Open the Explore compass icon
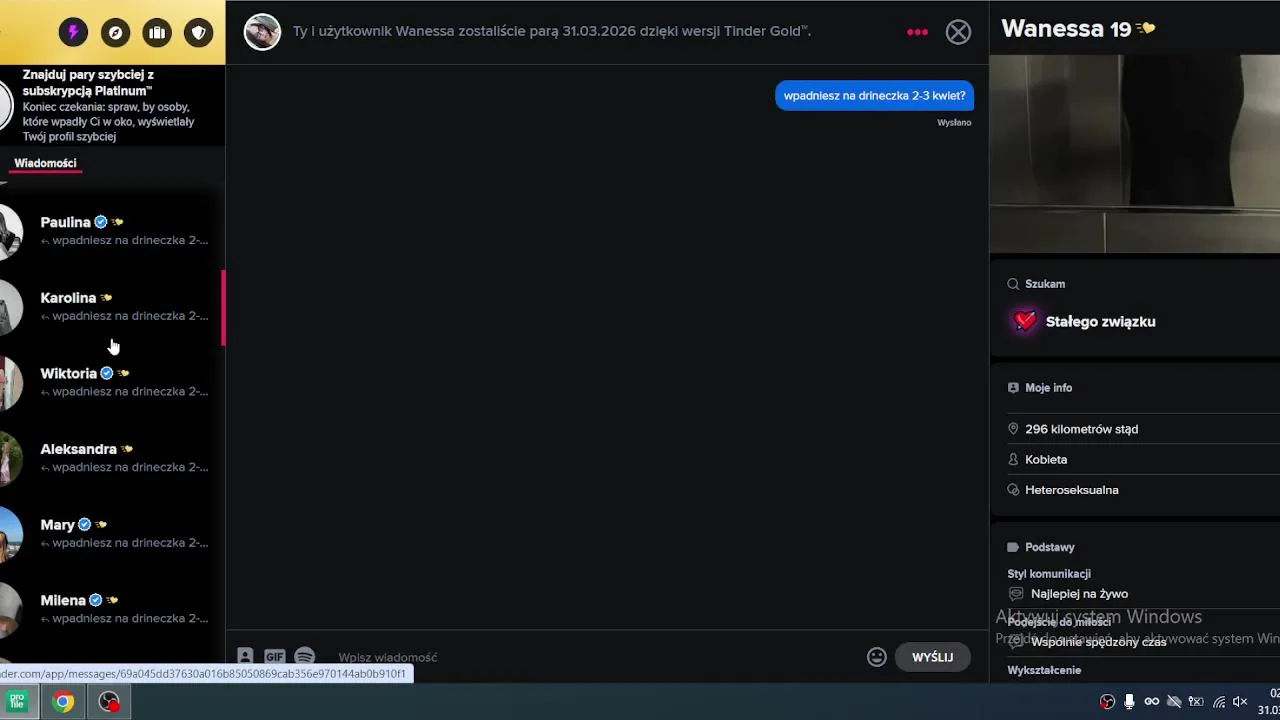The image size is (1280, 720). [115, 33]
